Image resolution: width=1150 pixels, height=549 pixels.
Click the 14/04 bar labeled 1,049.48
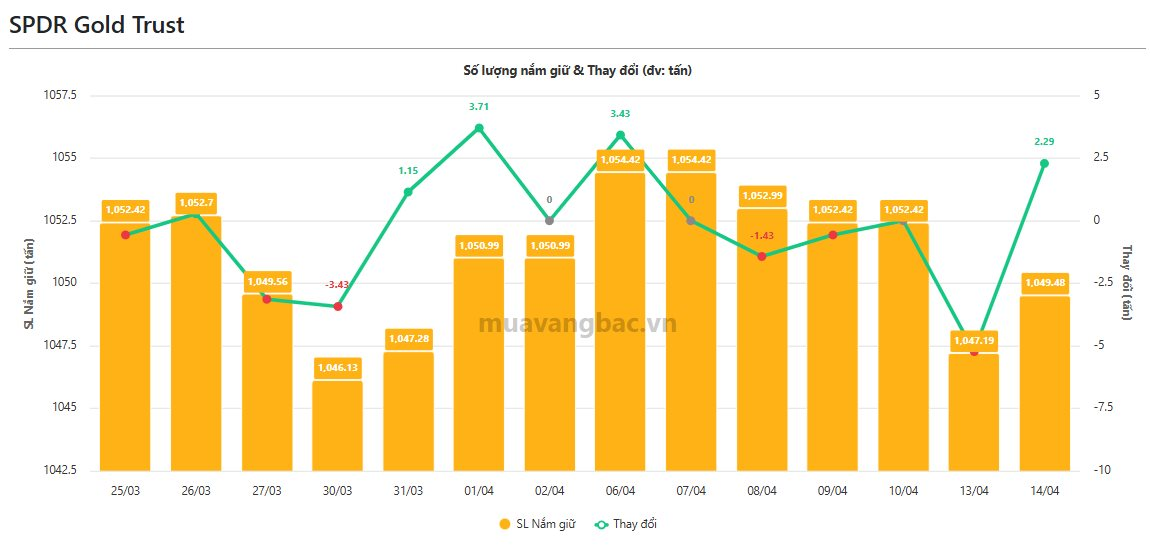(1044, 383)
